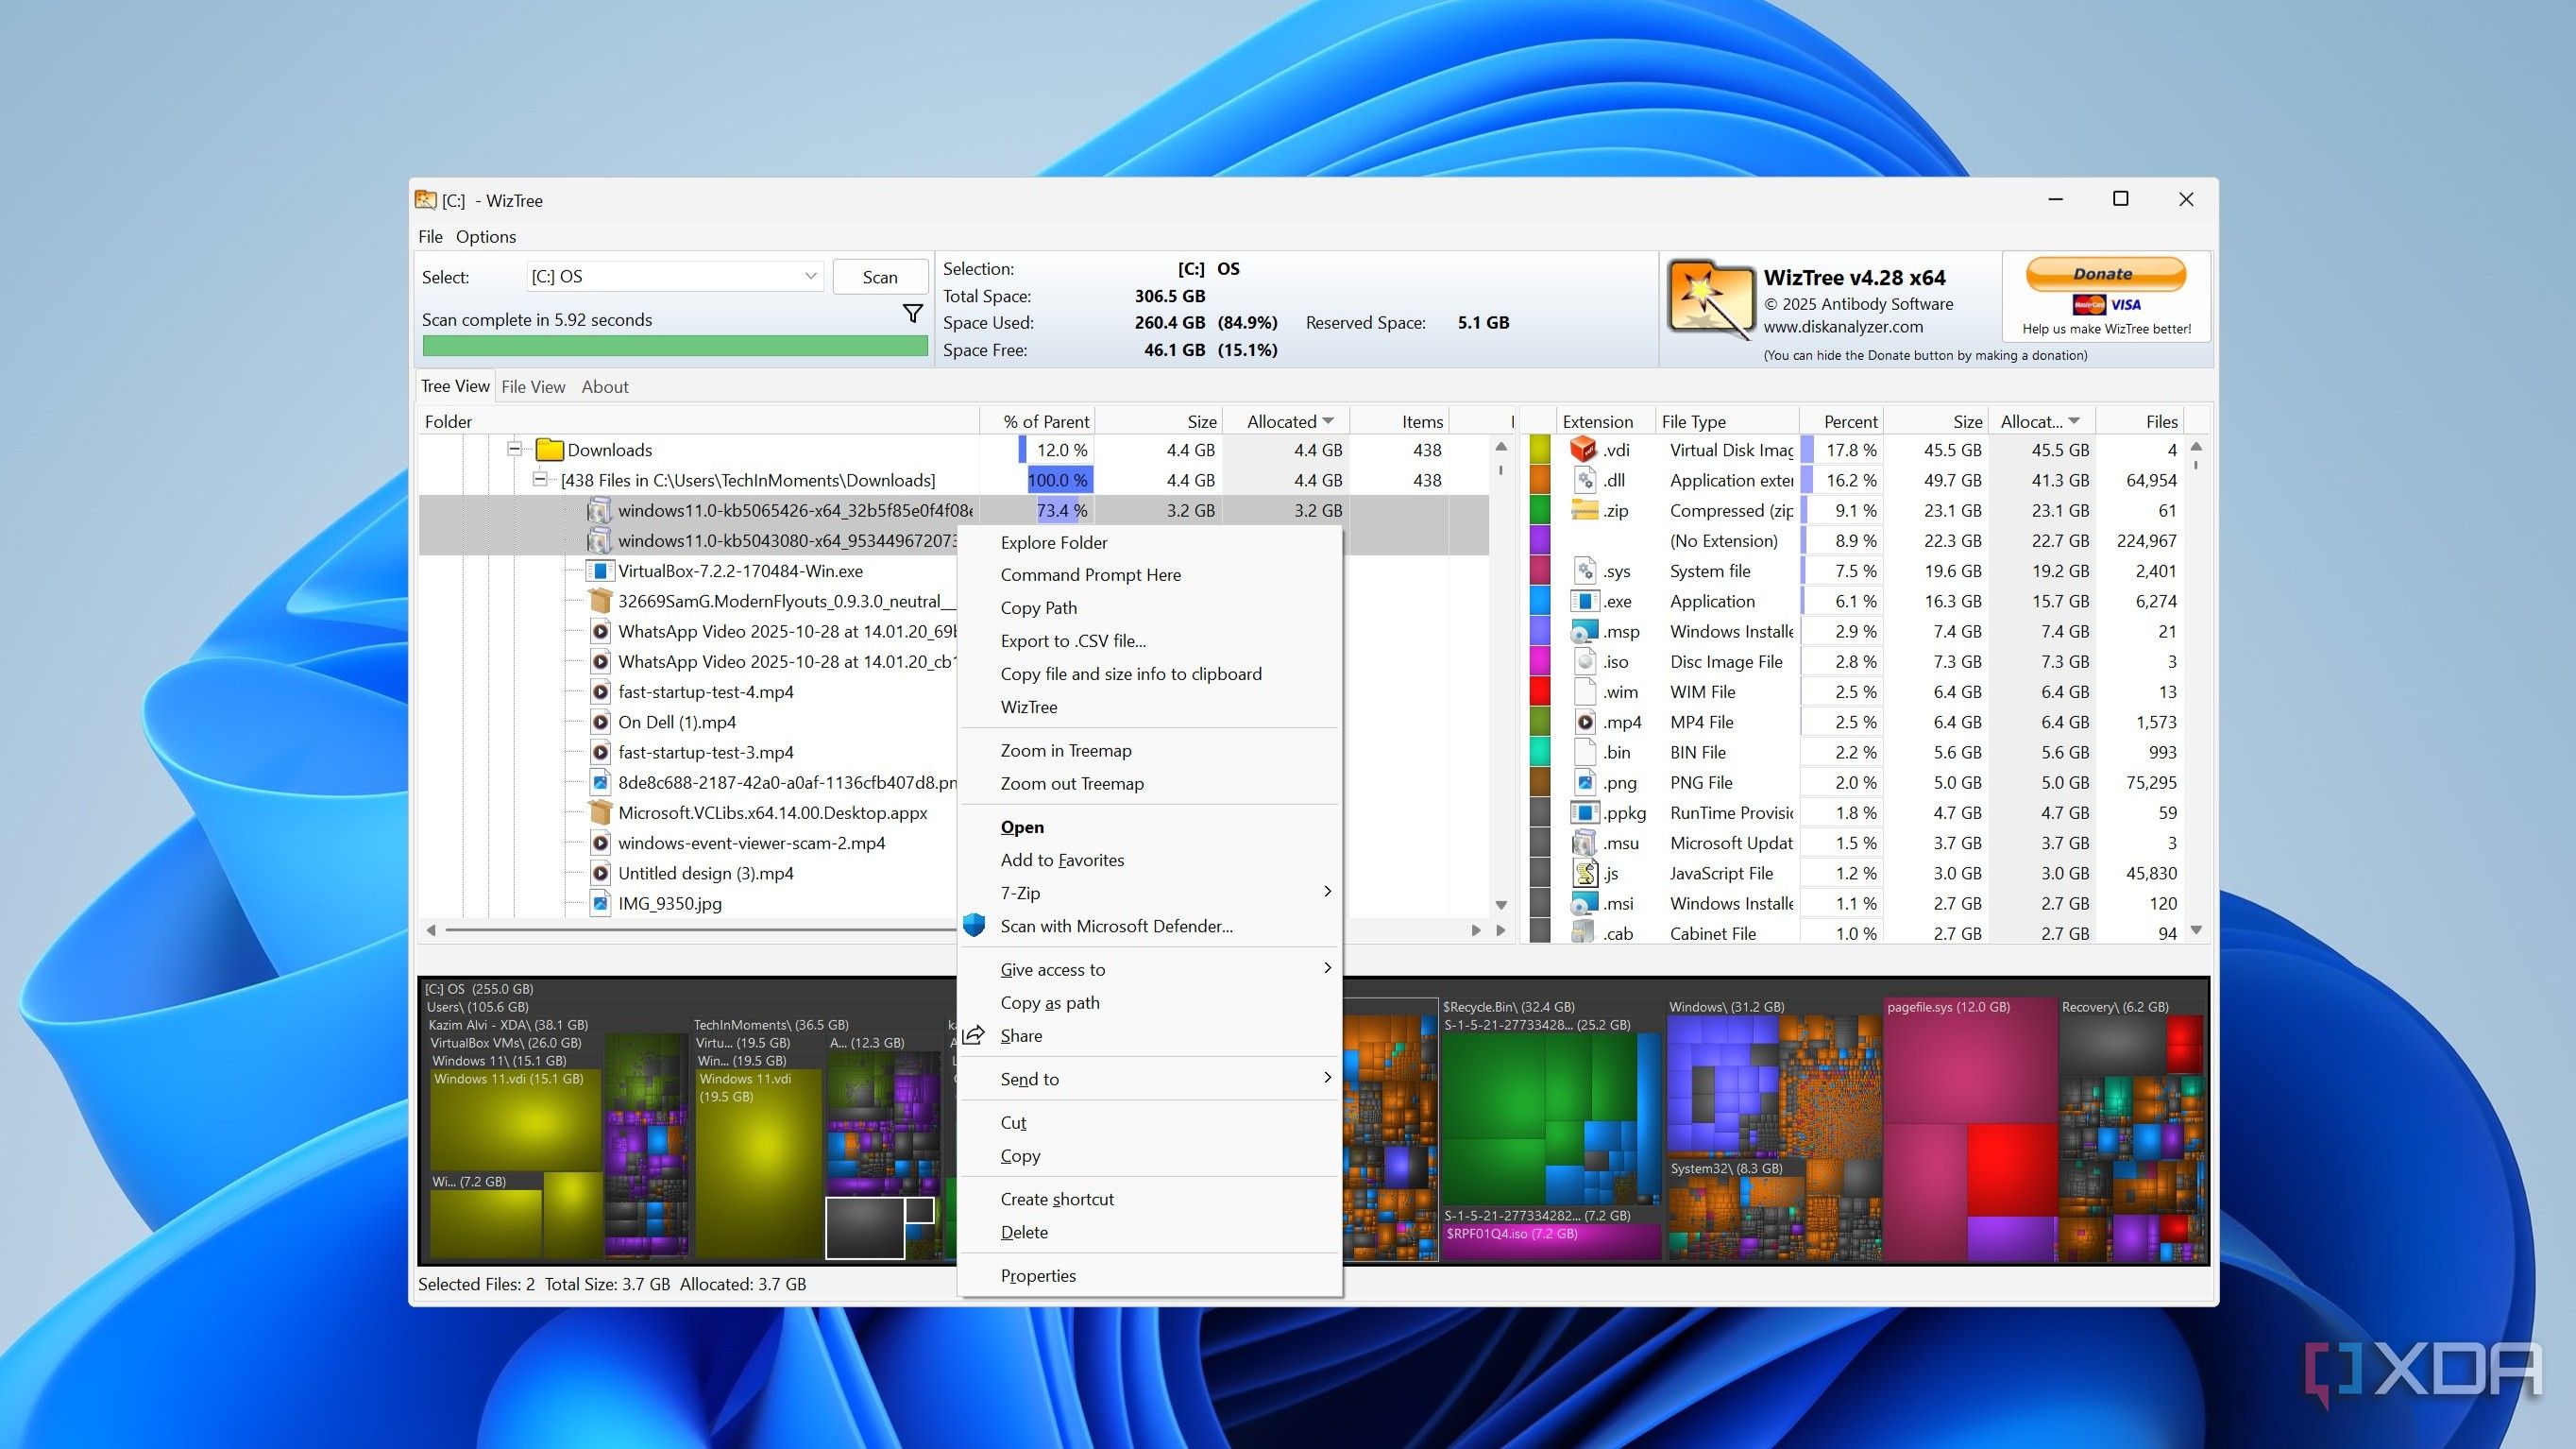Open the File menu

pyautogui.click(x=430, y=237)
